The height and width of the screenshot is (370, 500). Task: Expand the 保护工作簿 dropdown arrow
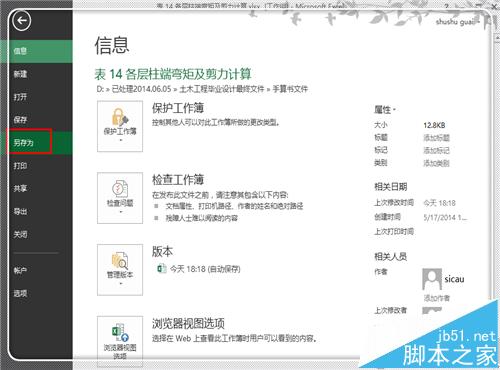coord(121,140)
